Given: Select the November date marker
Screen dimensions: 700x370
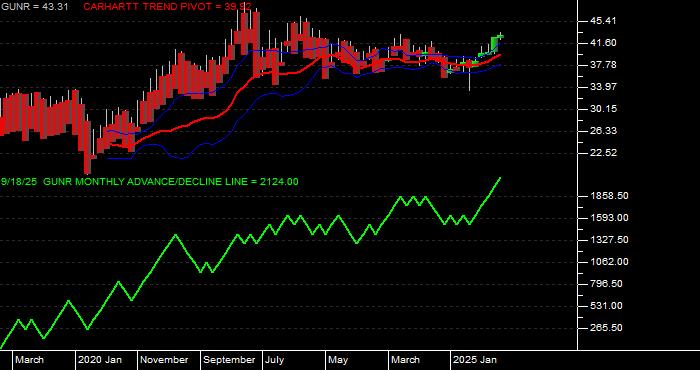Looking at the screenshot, I should pyautogui.click(x=164, y=360).
